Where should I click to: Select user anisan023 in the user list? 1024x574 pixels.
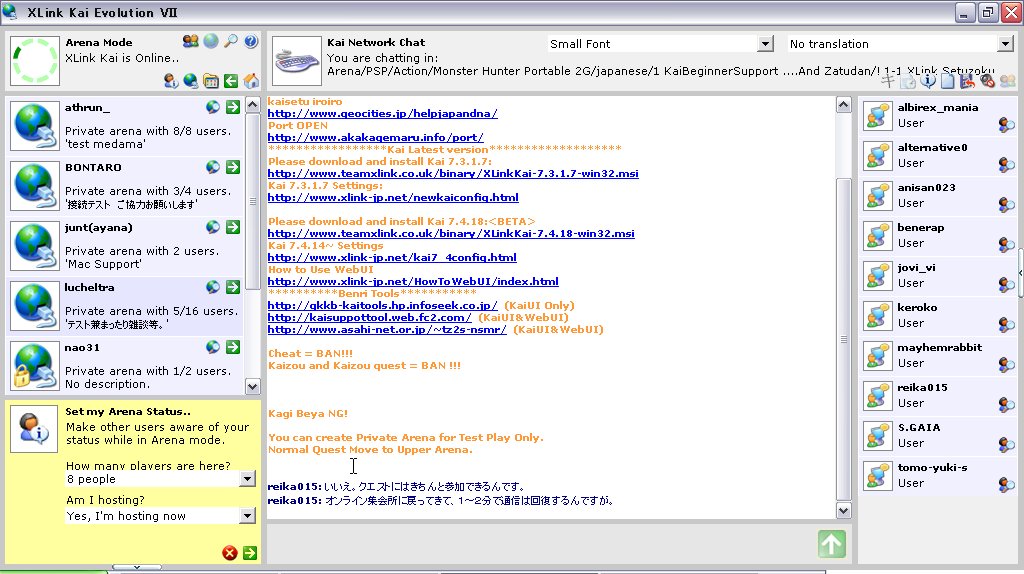(938, 196)
